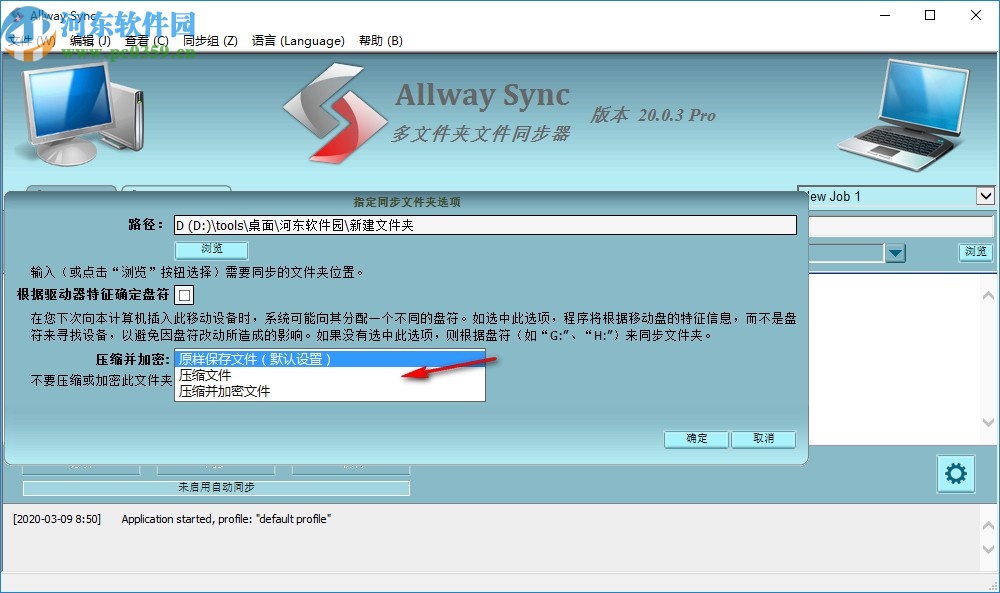
Task: Open the 帮助 menu
Action: 382,41
